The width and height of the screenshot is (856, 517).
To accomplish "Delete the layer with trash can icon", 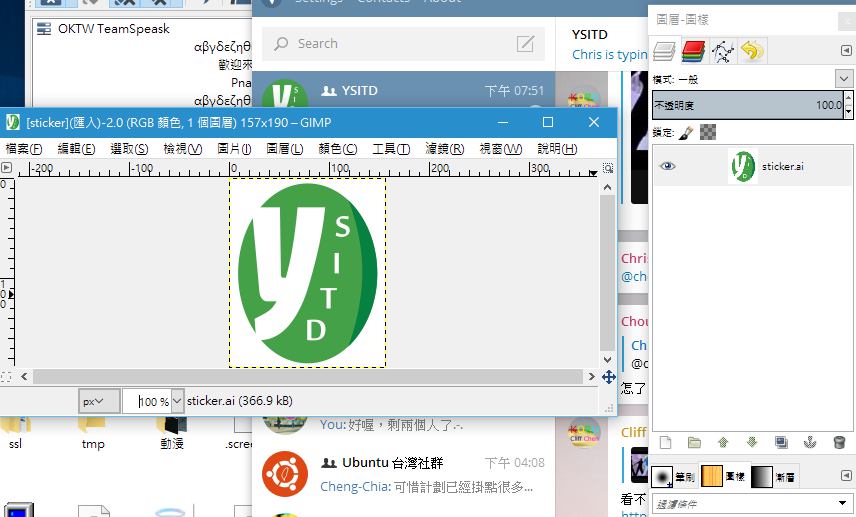I will [x=840, y=442].
